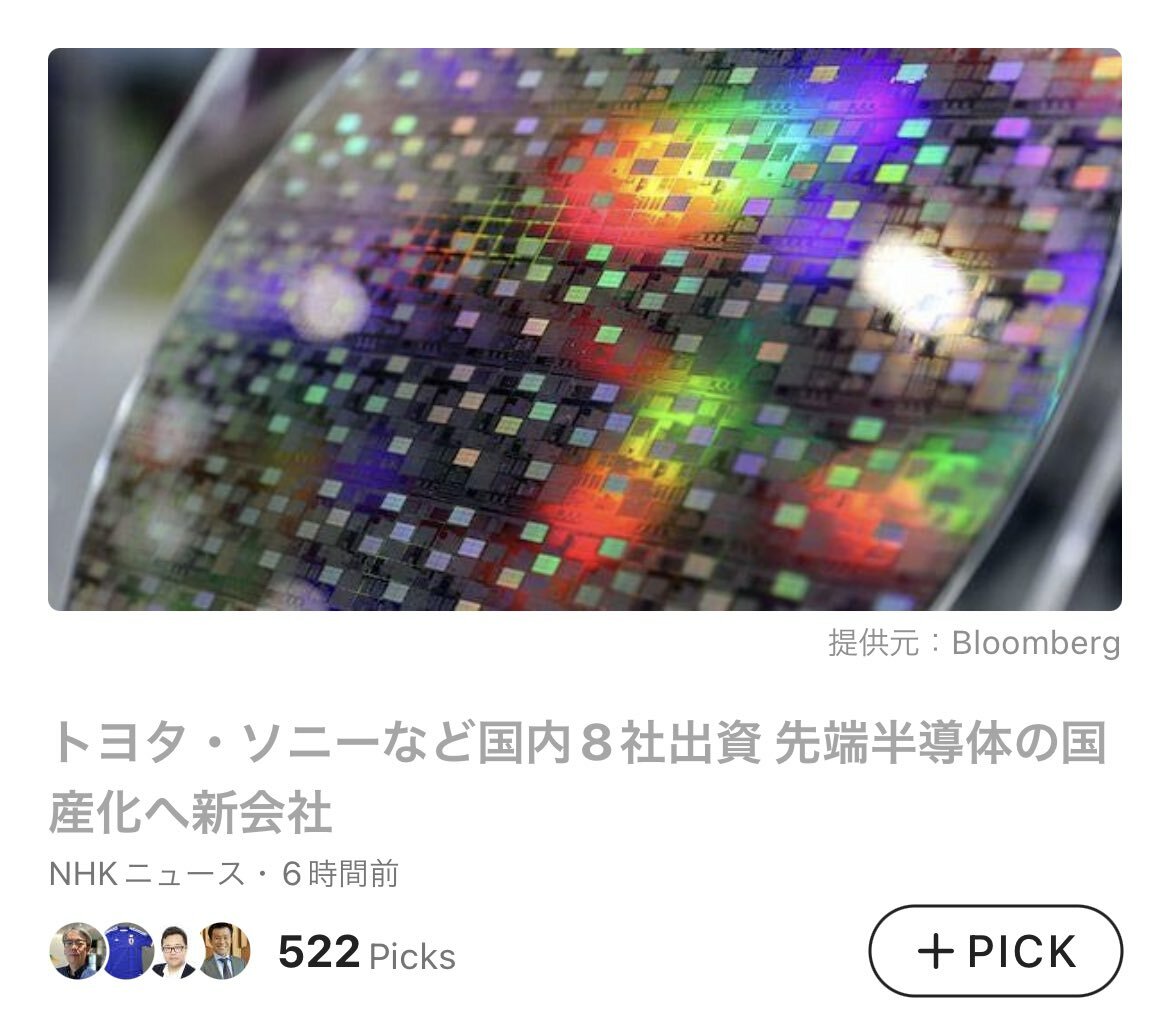Screen dimensions: 1170x1024
Task: Open the third picker avatar with black glasses
Action: coord(174,951)
